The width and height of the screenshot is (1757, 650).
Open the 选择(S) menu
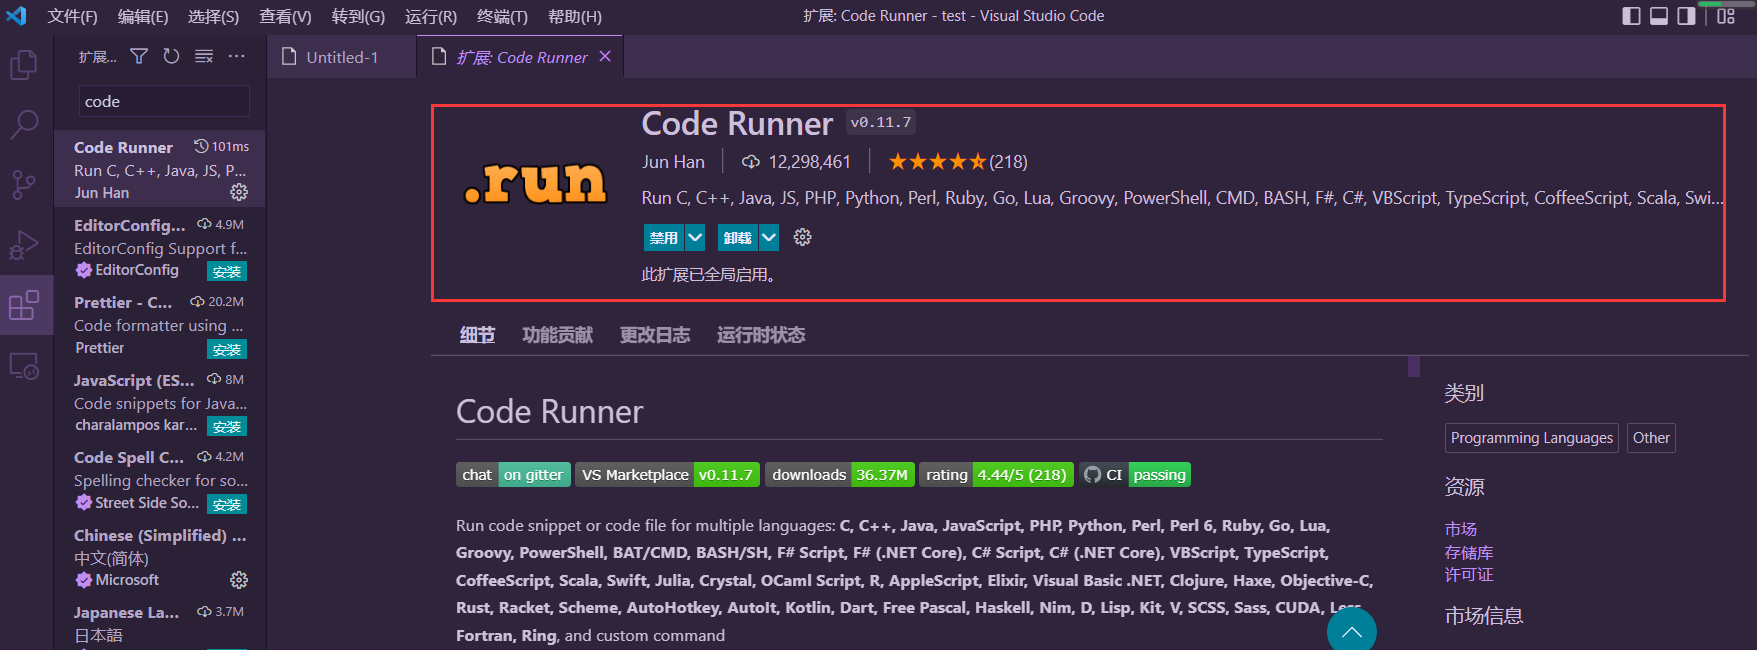tap(213, 16)
